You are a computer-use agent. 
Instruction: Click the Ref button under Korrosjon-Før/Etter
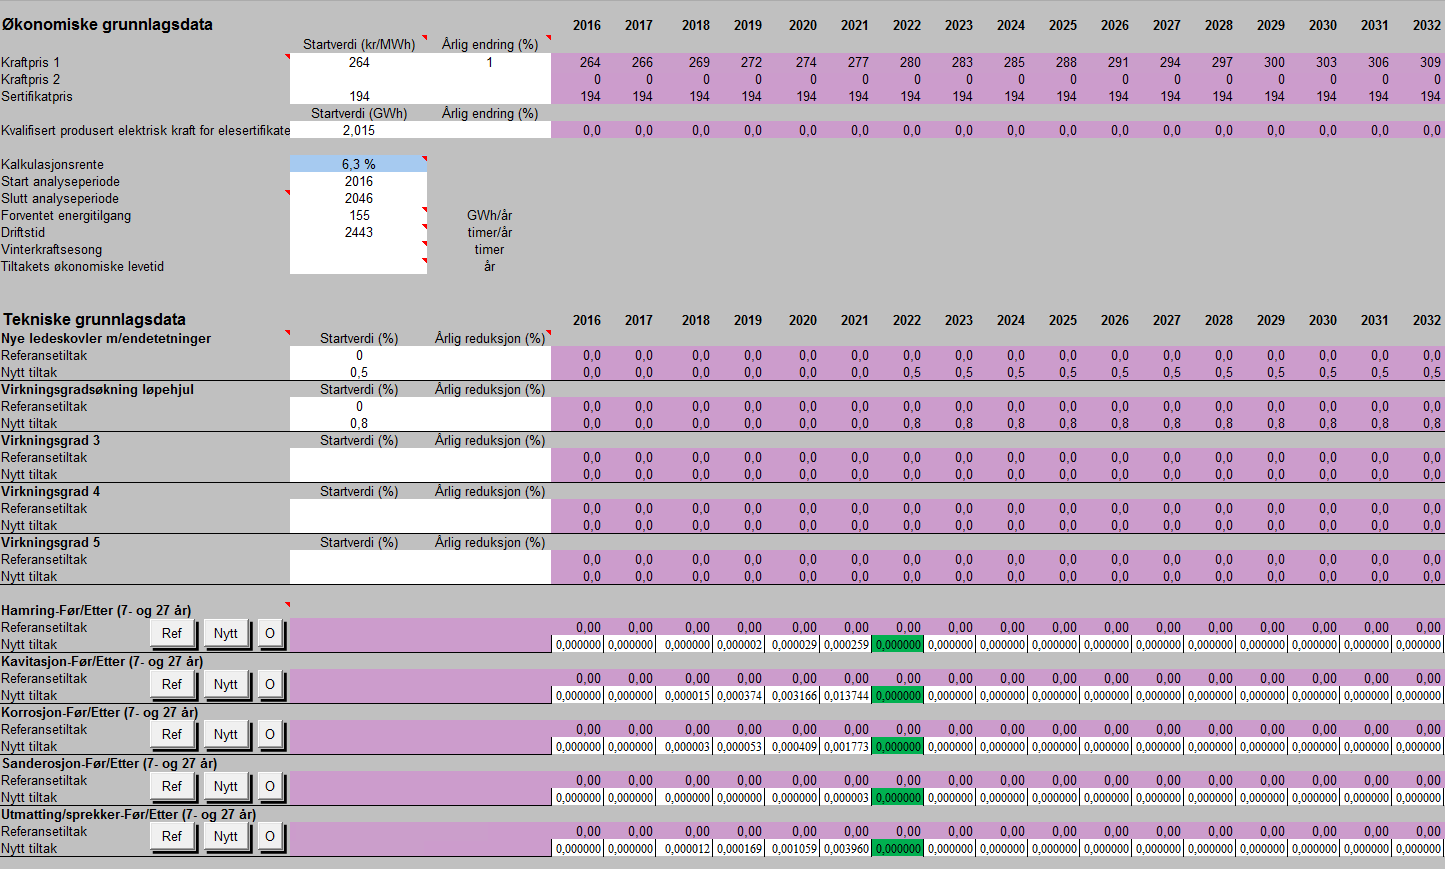point(173,734)
